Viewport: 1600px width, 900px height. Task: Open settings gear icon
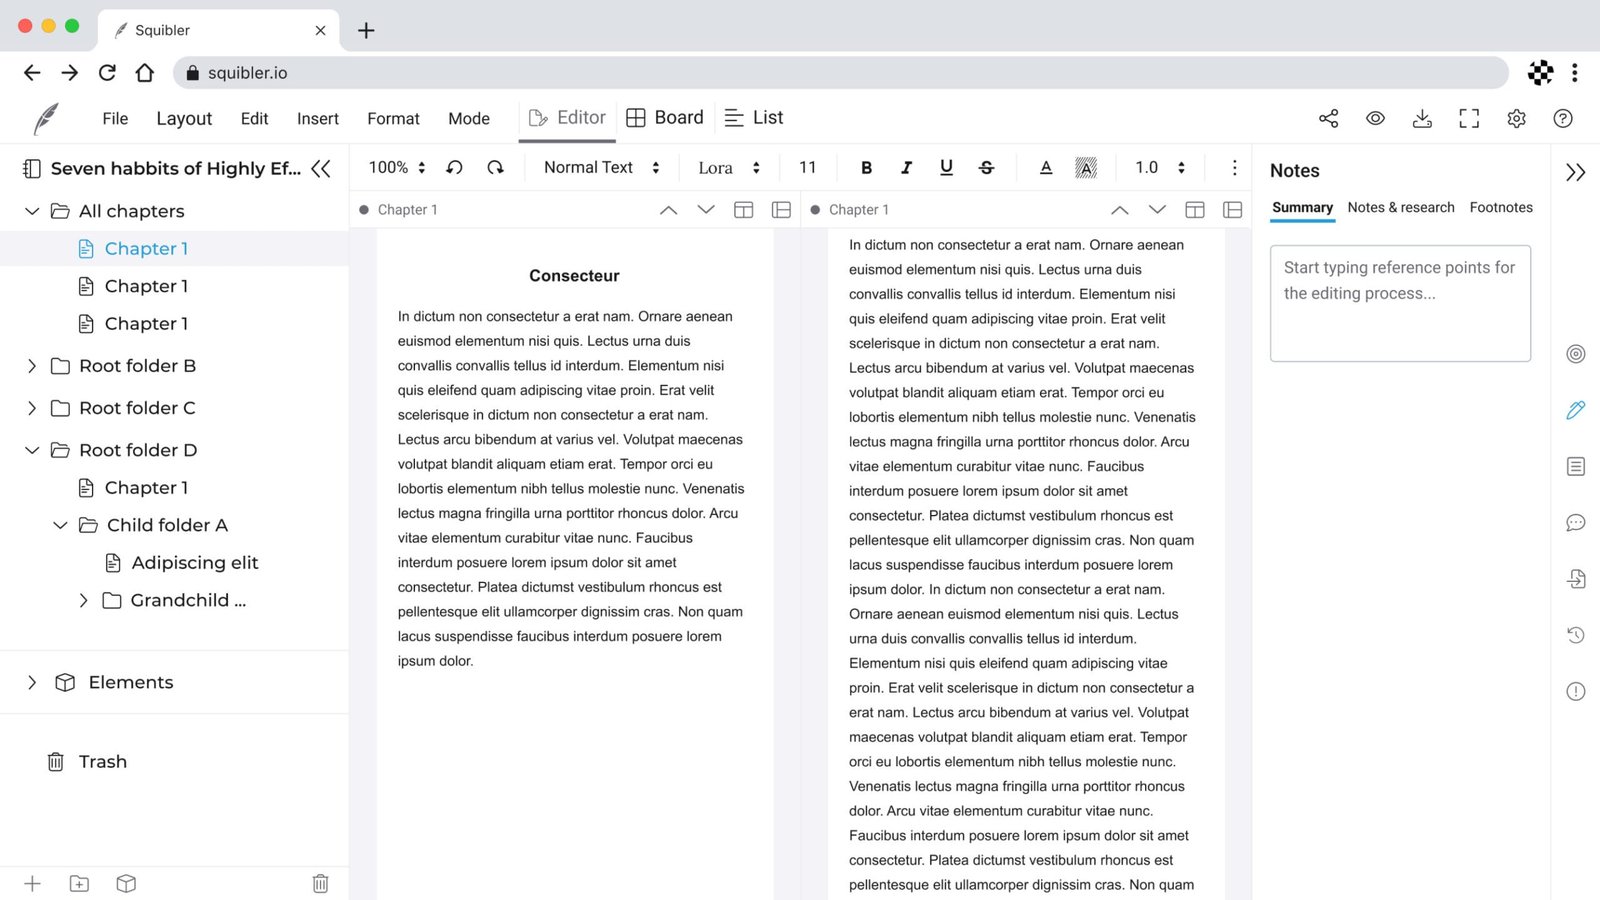(1516, 118)
